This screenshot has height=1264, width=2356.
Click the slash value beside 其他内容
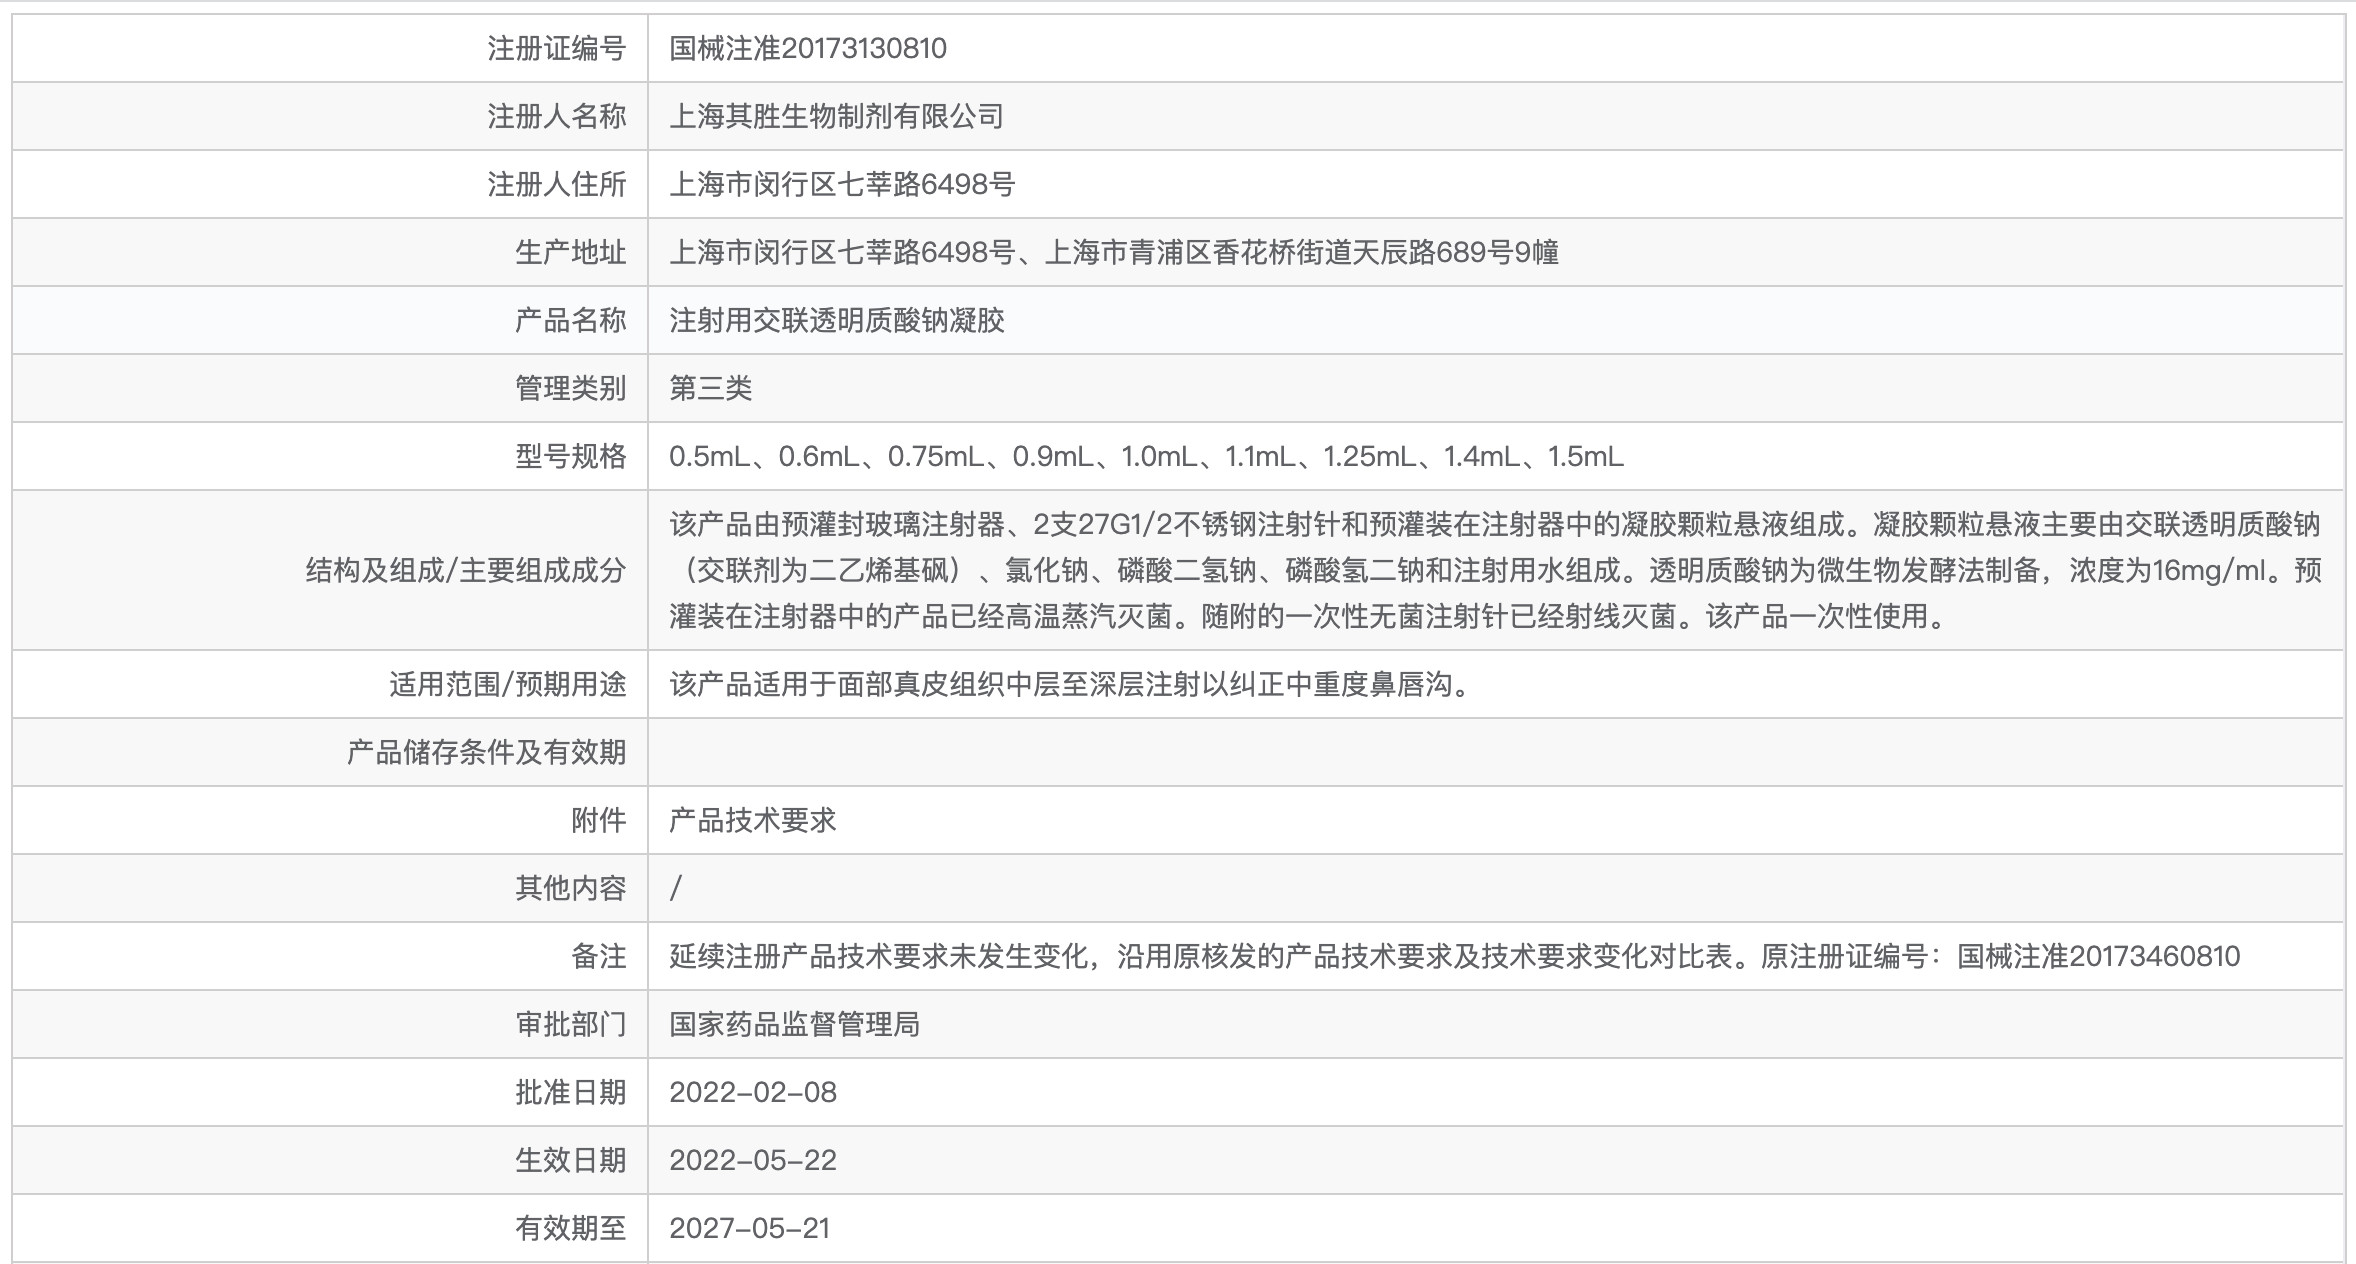(676, 888)
